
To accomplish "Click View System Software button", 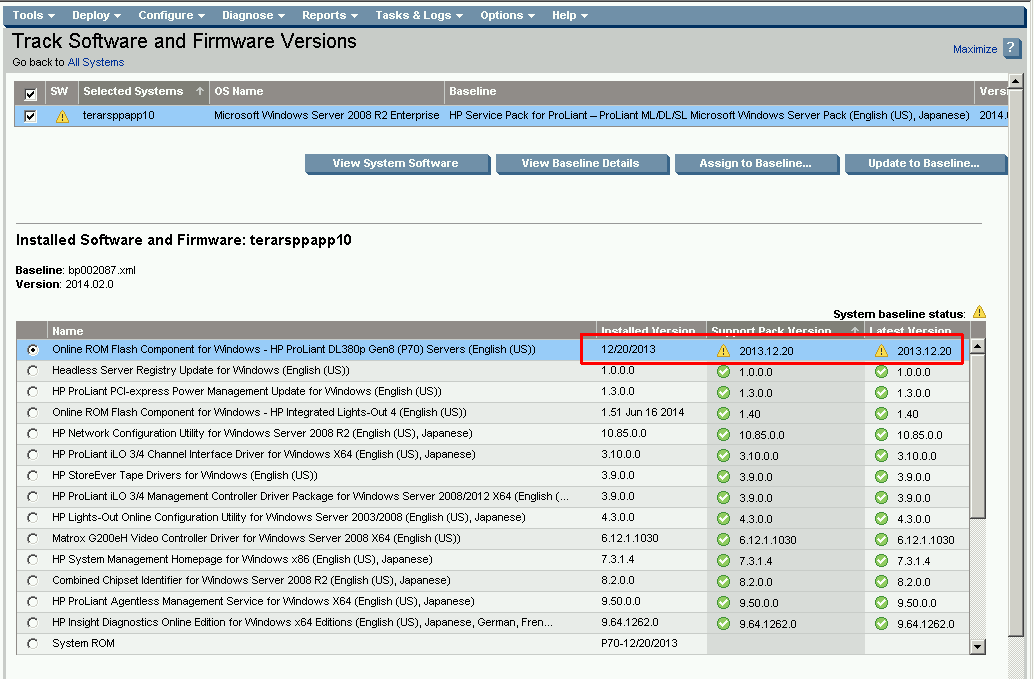I will tap(396, 163).
